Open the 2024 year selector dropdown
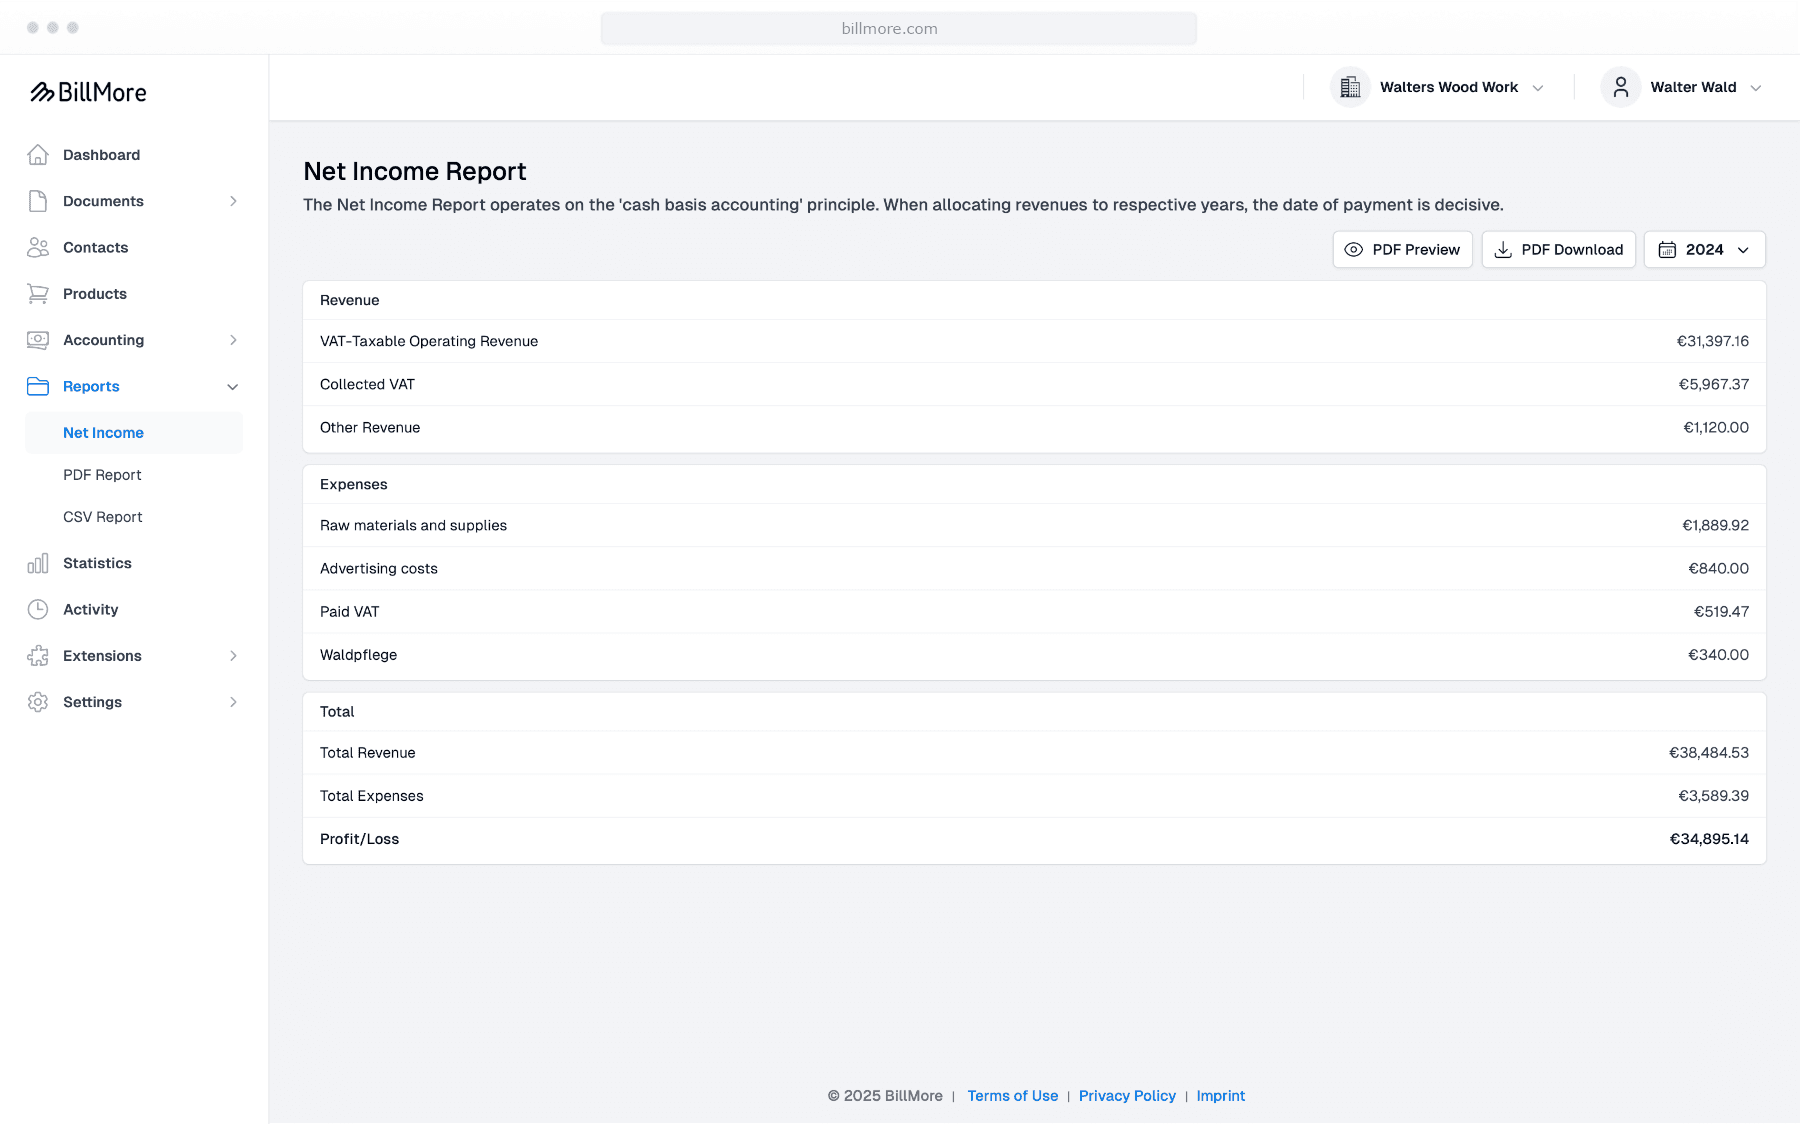 (1704, 249)
